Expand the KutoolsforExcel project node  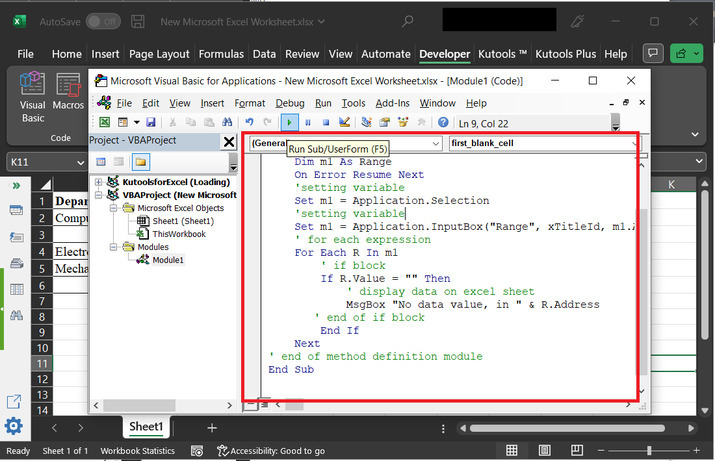tap(99, 182)
